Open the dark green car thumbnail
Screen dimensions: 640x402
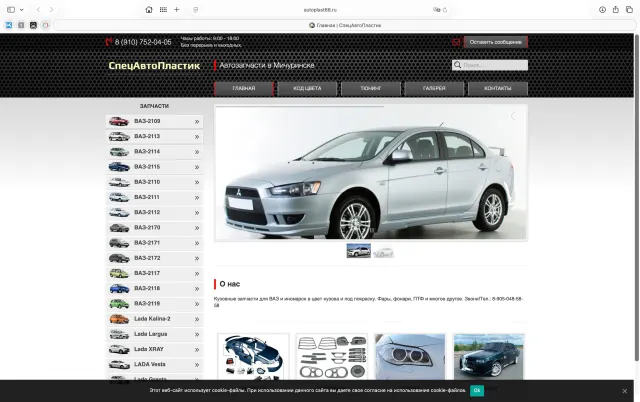coord(489,357)
